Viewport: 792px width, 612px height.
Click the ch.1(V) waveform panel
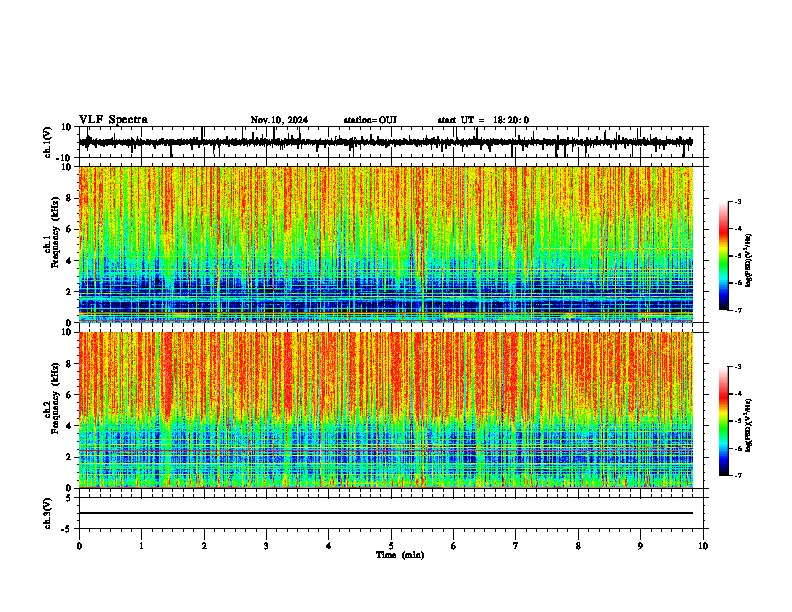pos(391,142)
